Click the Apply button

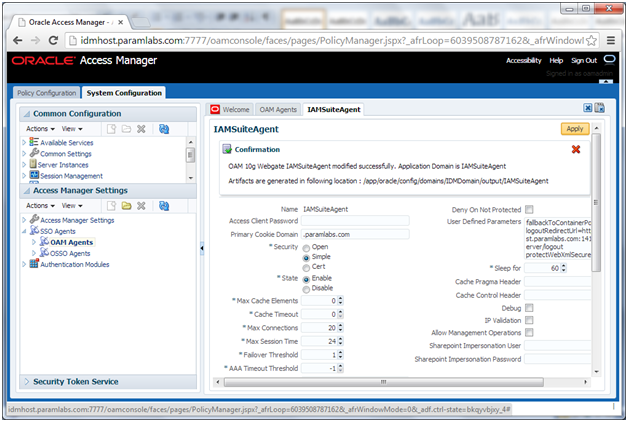point(575,129)
